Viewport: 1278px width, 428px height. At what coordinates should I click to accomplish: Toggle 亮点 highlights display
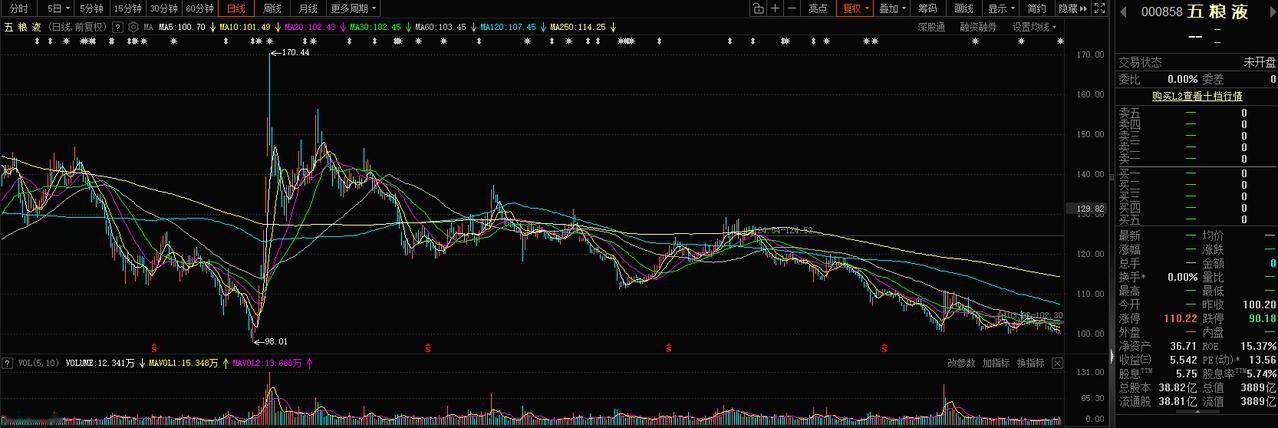[x=818, y=8]
